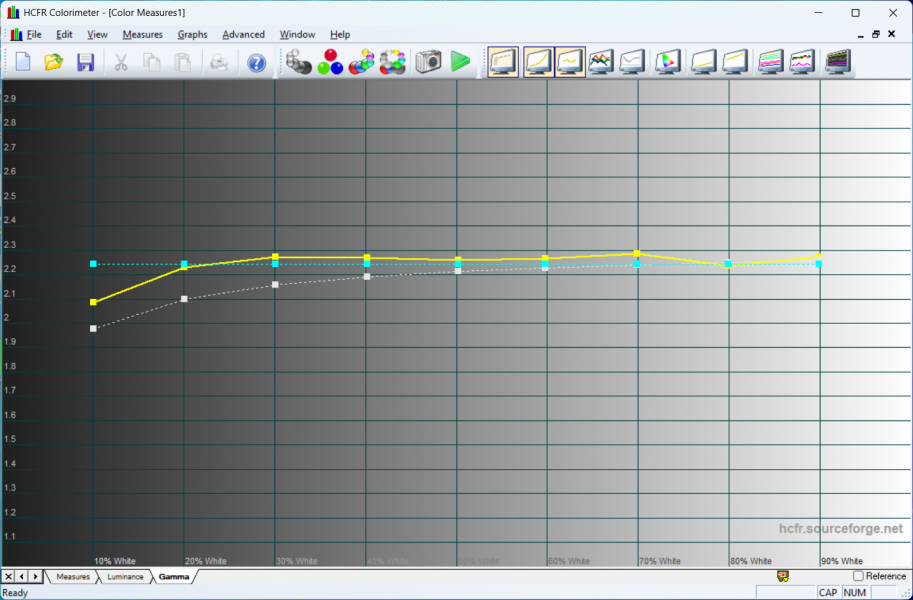The height and width of the screenshot is (600, 913).
Task: Switch to the Luminance tab
Action: (125, 577)
